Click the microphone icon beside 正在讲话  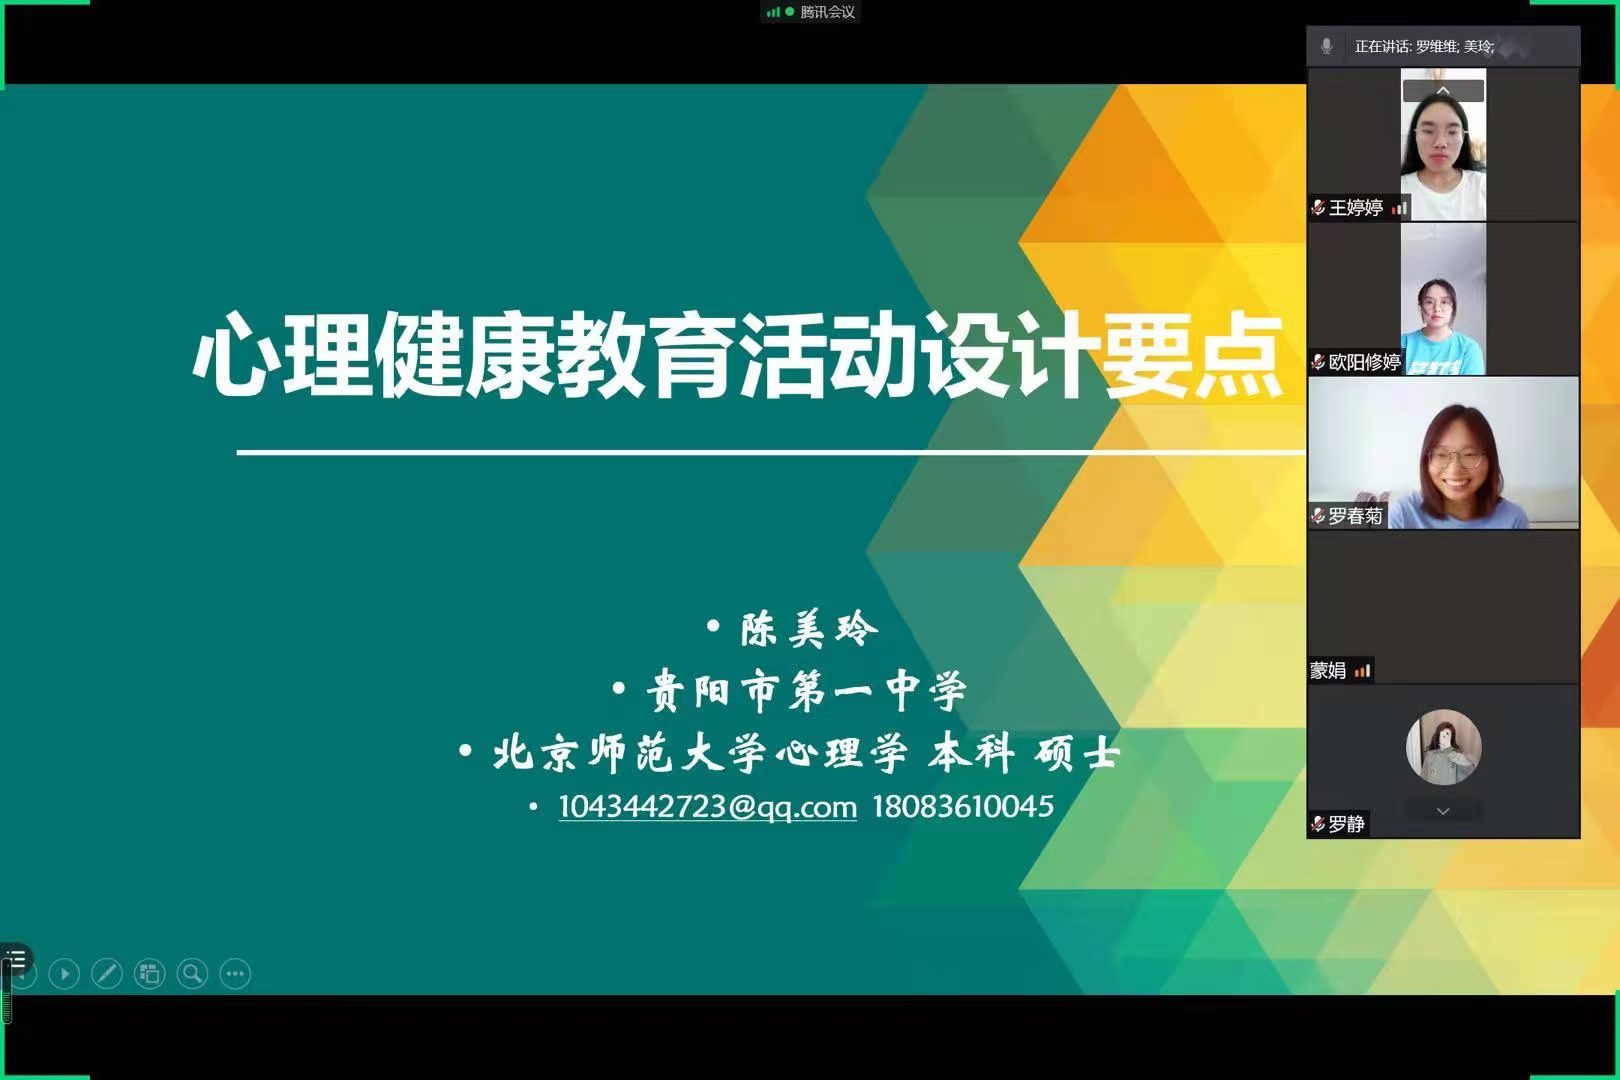click(x=1327, y=46)
